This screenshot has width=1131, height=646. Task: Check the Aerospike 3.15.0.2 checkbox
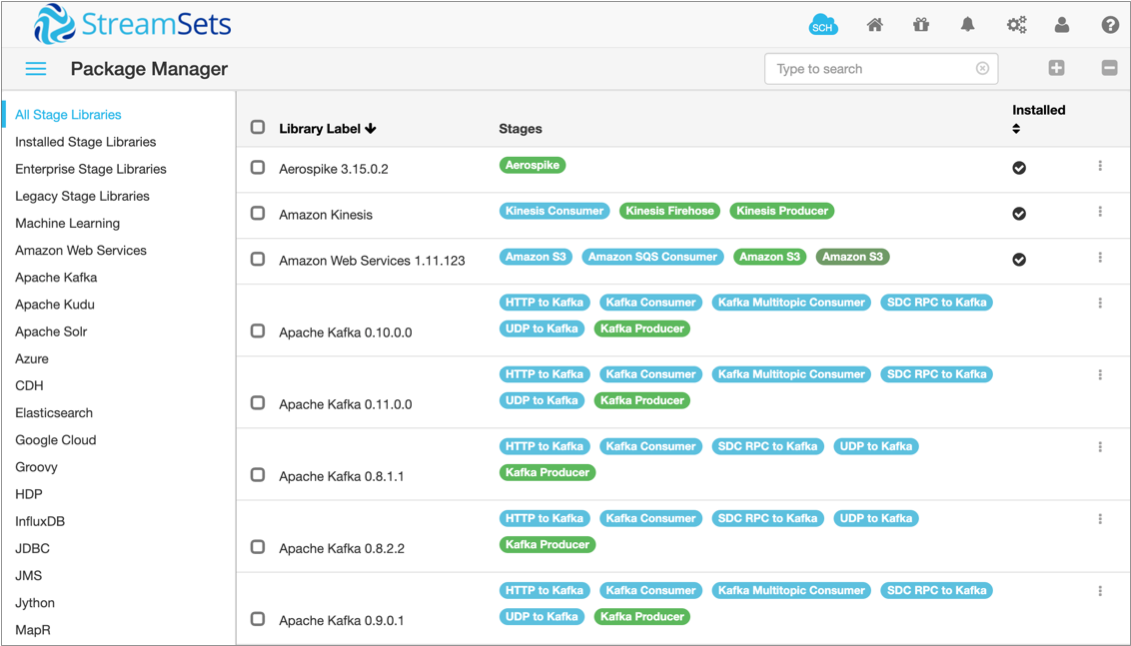tap(258, 168)
